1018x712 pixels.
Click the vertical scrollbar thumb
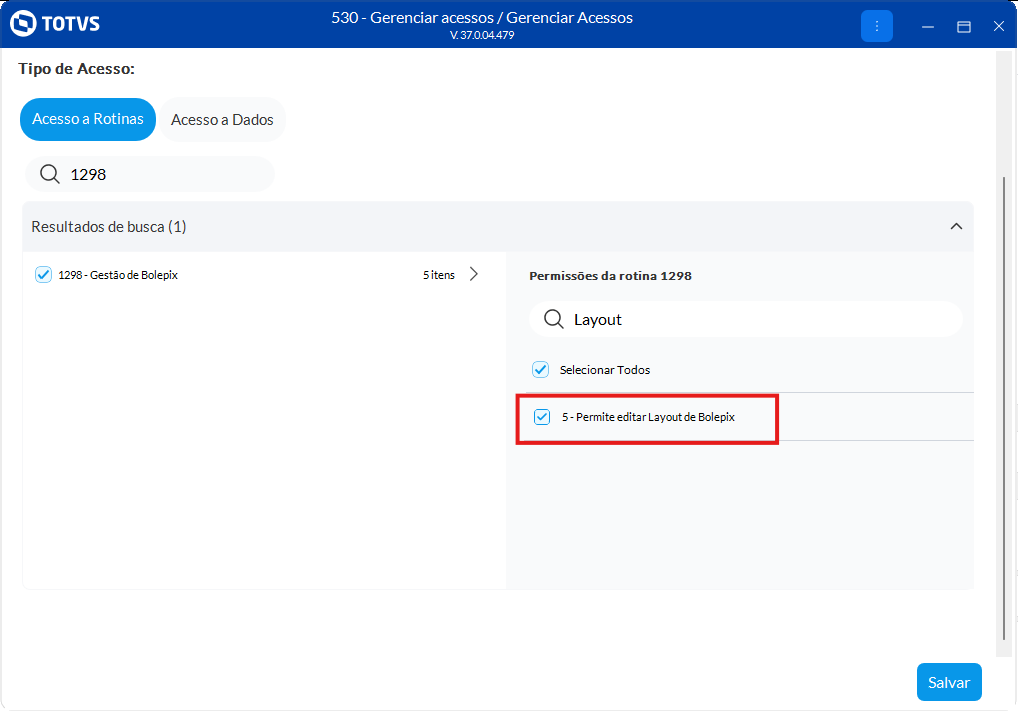1004,400
